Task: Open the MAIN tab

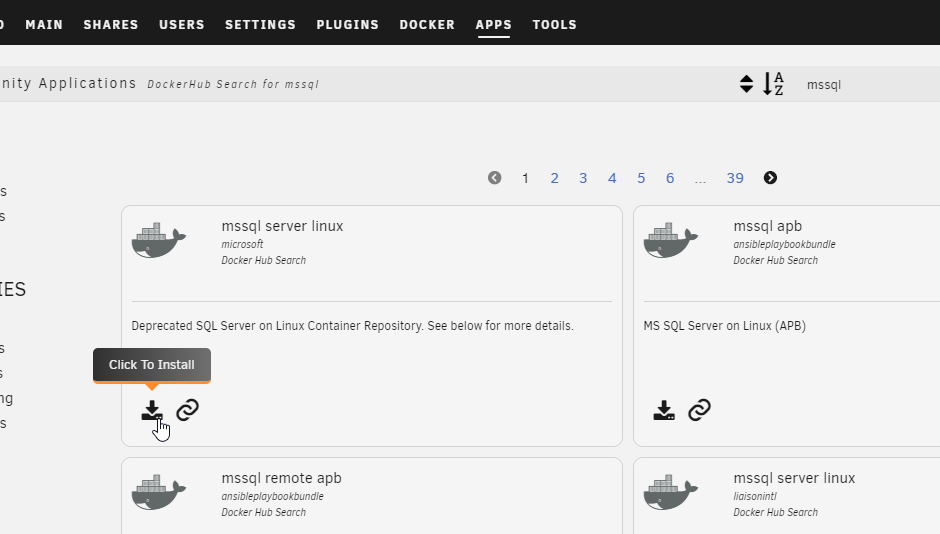Action: (44, 25)
